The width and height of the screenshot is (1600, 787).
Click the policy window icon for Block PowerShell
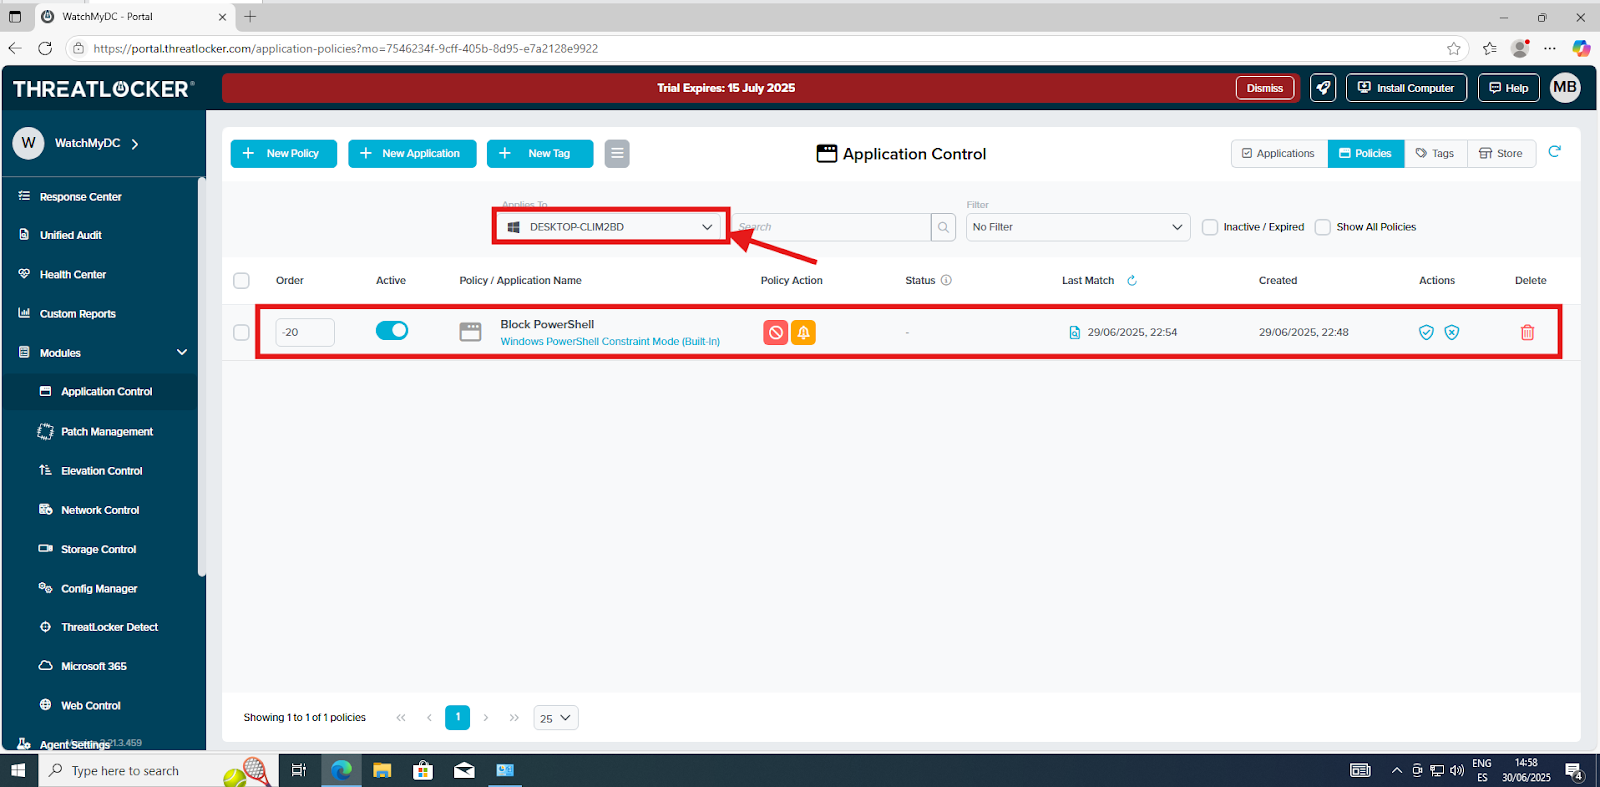pyautogui.click(x=470, y=332)
